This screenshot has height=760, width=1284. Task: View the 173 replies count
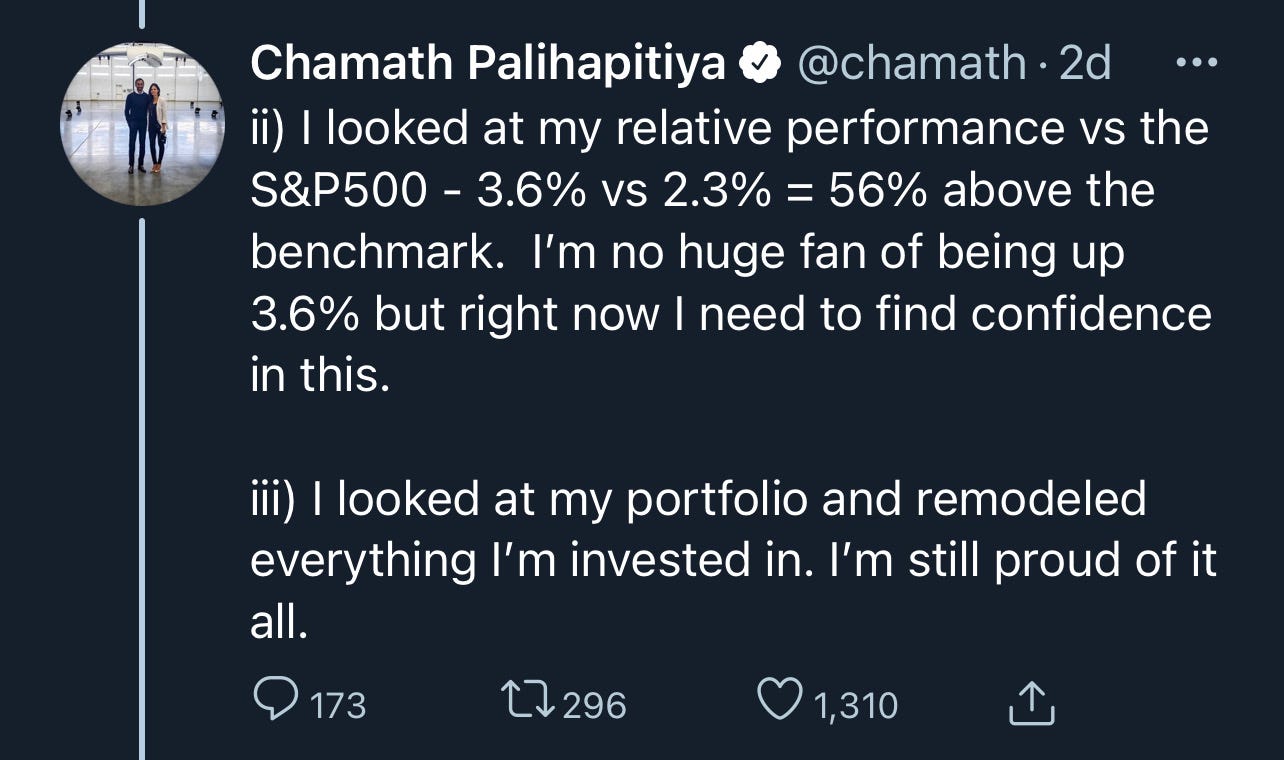click(339, 706)
